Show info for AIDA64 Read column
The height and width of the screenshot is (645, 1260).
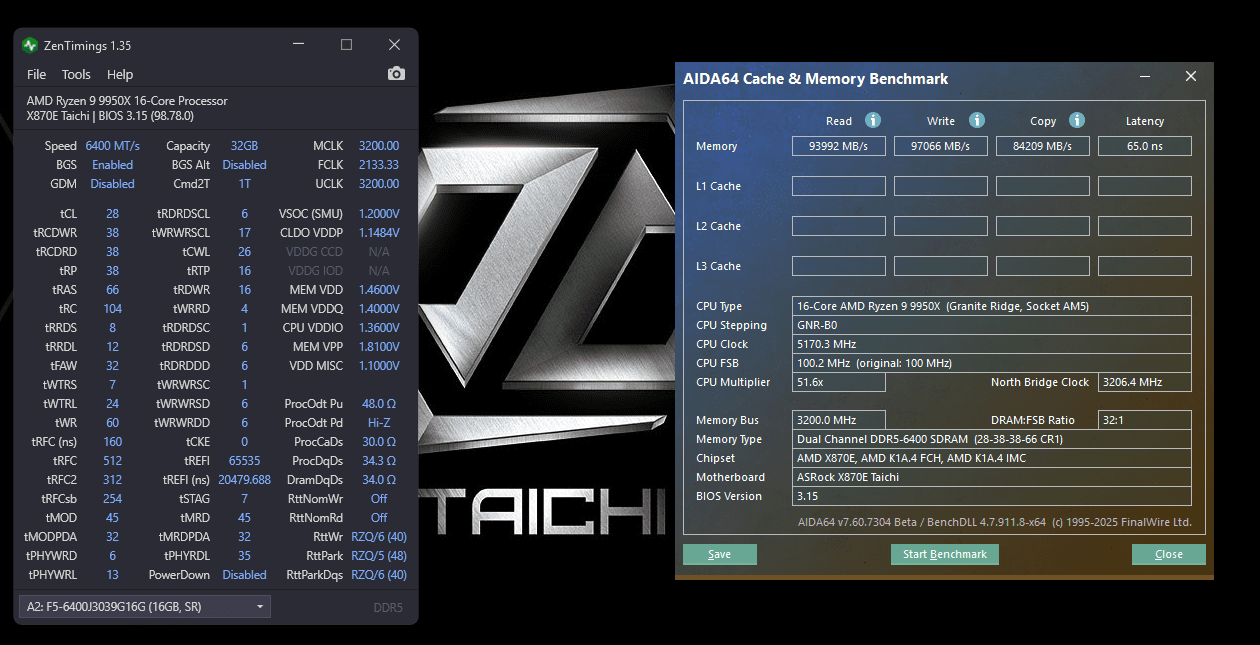click(873, 120)
